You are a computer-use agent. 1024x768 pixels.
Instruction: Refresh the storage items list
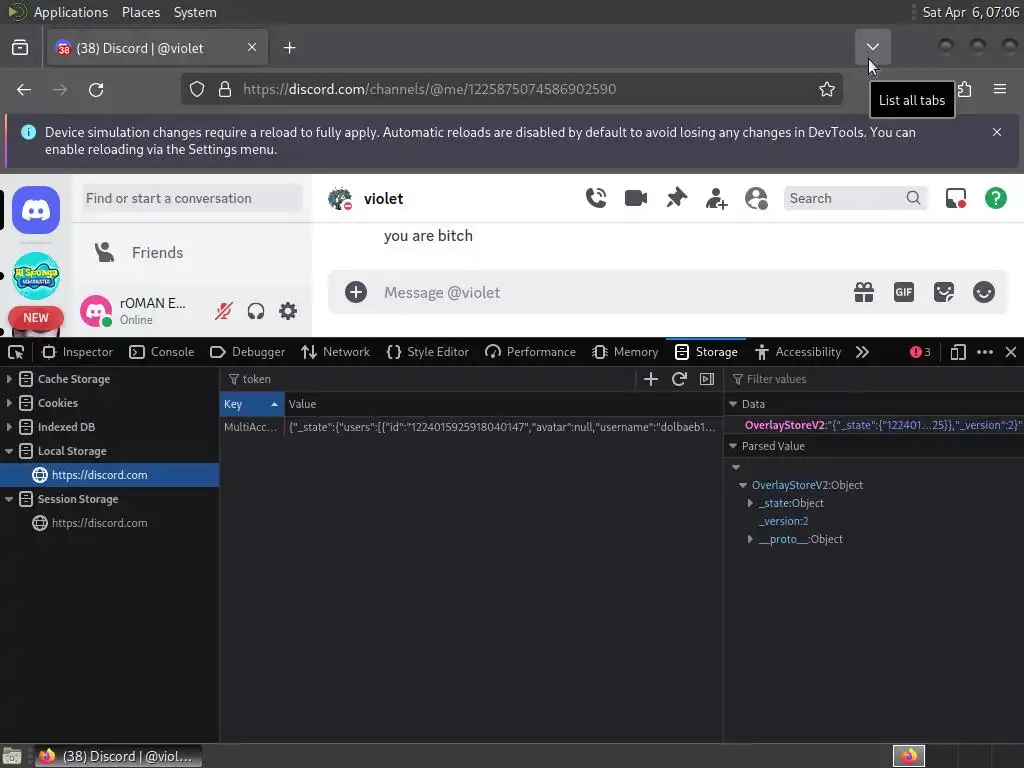click(x=679, y=379)
